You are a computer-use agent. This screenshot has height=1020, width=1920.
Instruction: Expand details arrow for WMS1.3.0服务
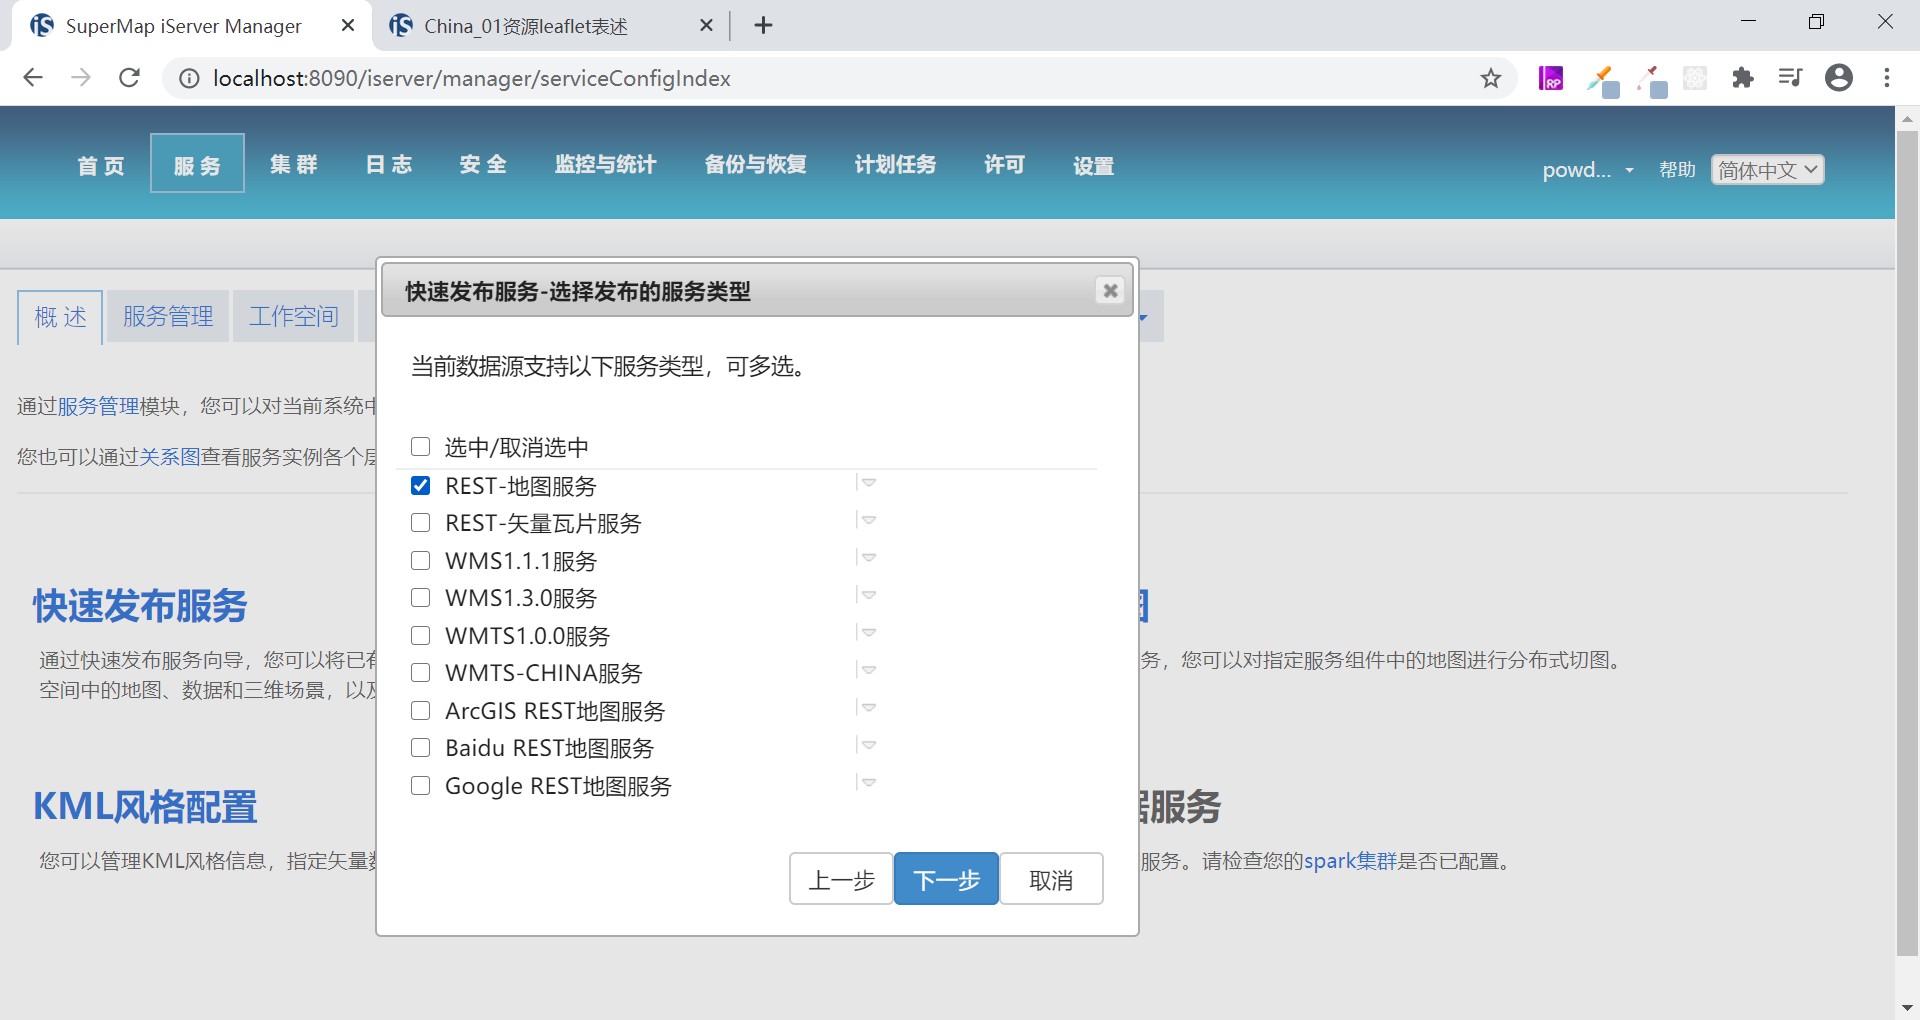[868, 595]
